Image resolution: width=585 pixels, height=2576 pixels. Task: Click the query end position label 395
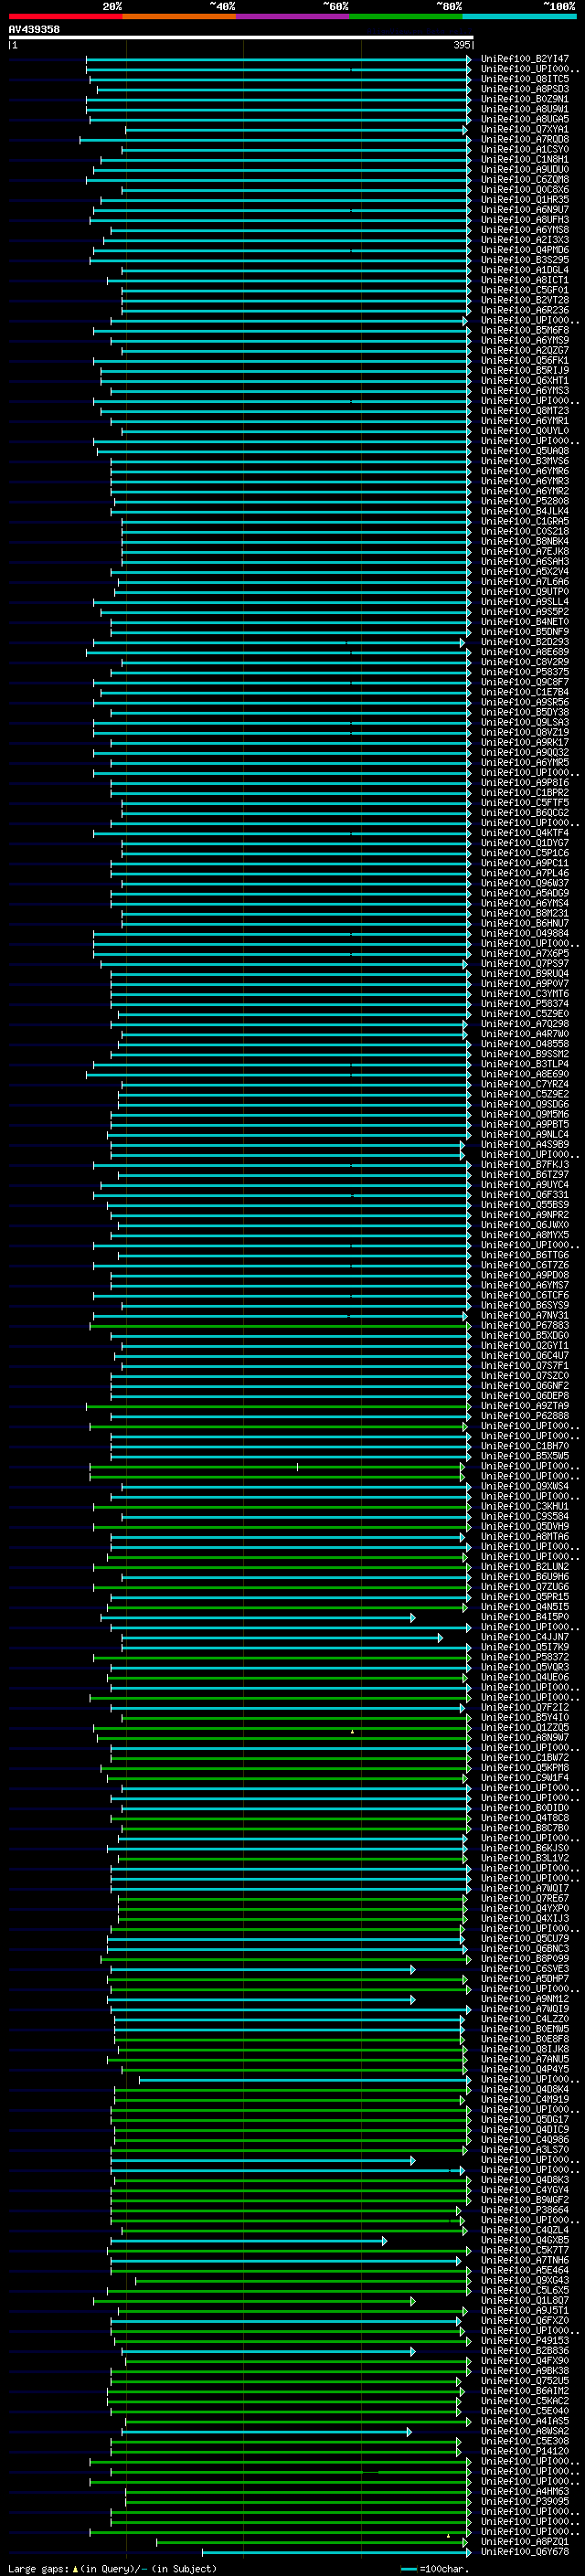coord(462,45)
